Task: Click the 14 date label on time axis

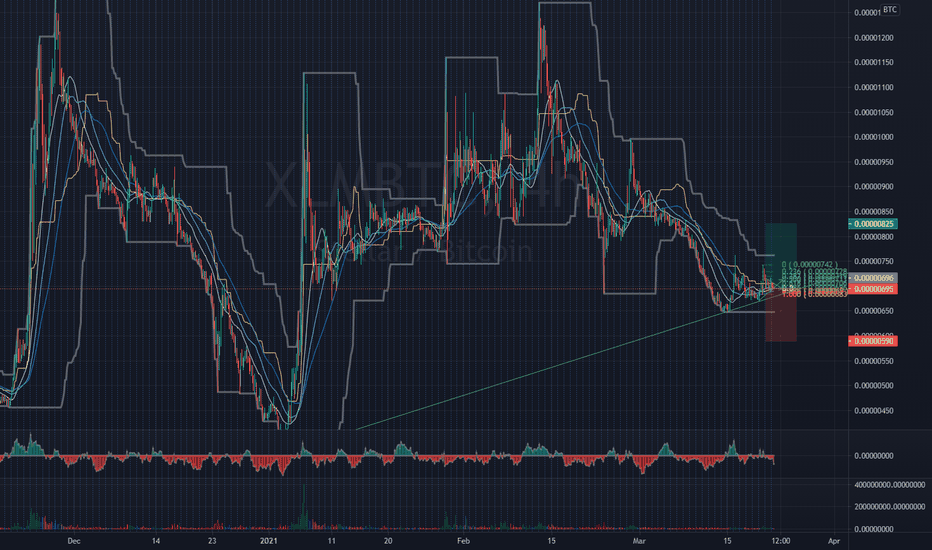Action: [156, 541]
